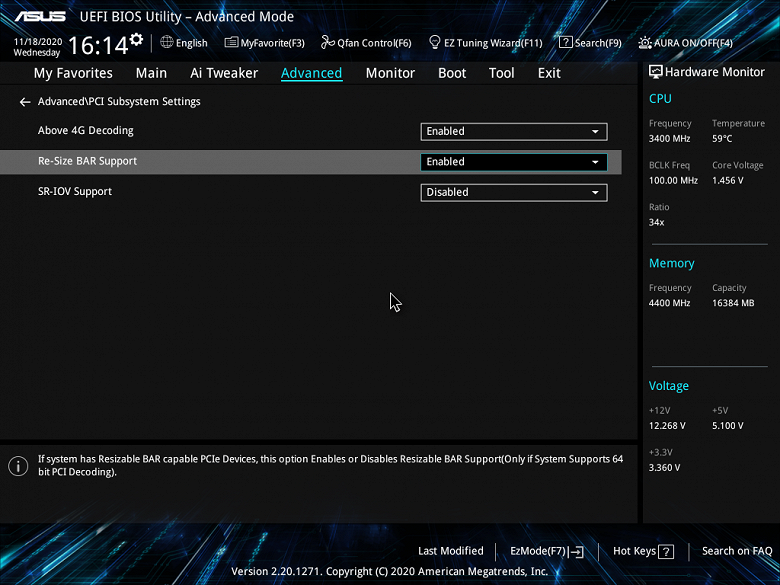Click the Advanced\PCI Subsystem Settings breadcrumb

point(119,101)
